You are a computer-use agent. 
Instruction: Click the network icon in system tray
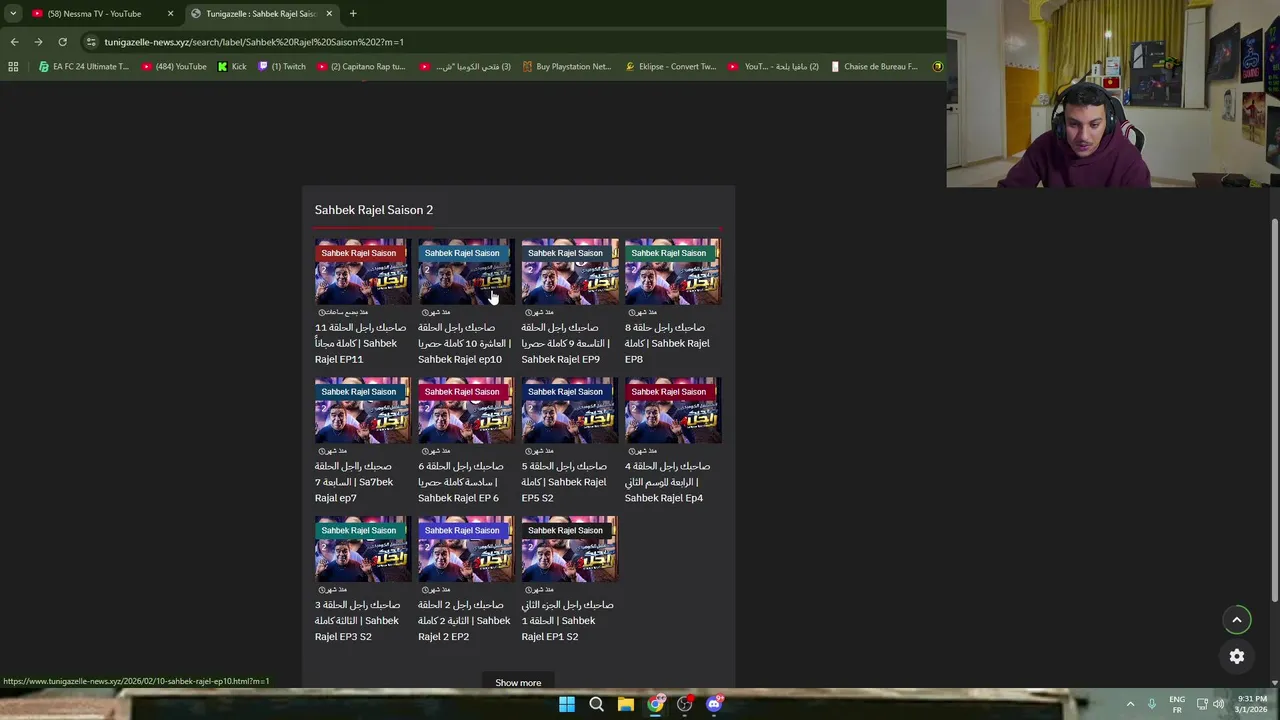tap(1202, 704)
